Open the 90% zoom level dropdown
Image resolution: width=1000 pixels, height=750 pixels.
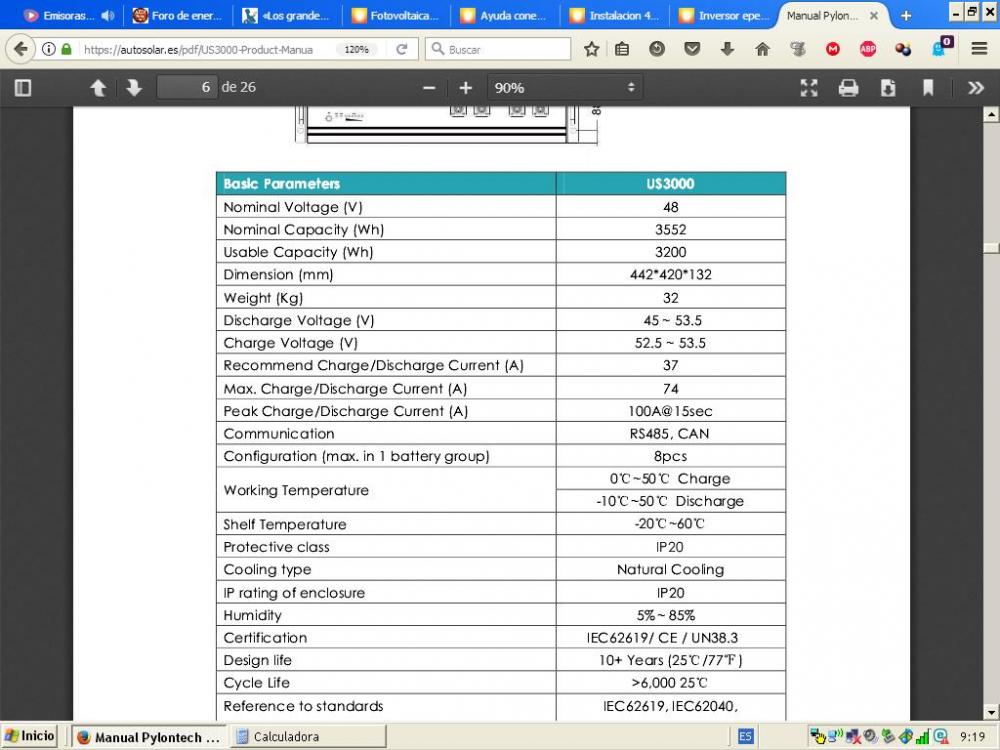point(565,88)
